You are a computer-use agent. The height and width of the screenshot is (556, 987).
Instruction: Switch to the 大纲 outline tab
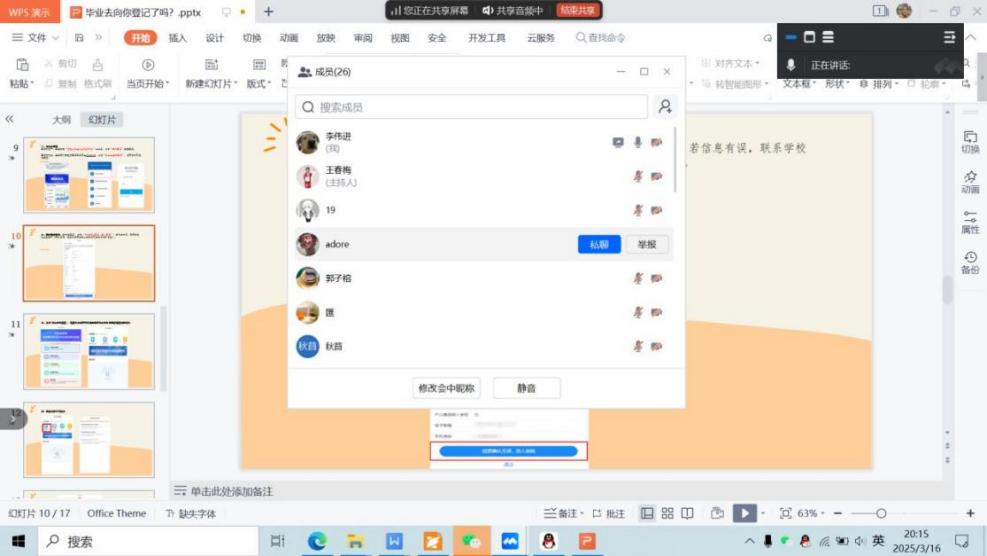61,119
